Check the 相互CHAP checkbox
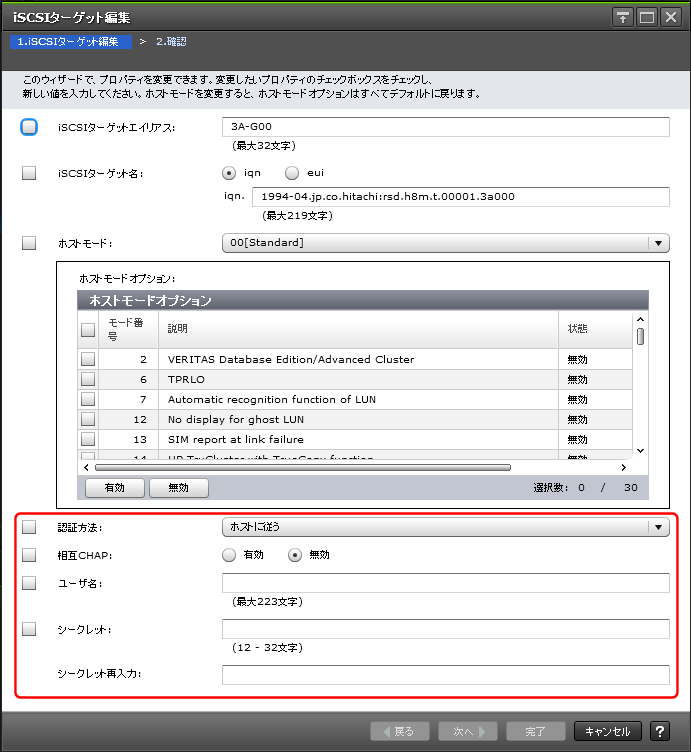This screenshot has height=752, width=691. [x=29, y=555]
